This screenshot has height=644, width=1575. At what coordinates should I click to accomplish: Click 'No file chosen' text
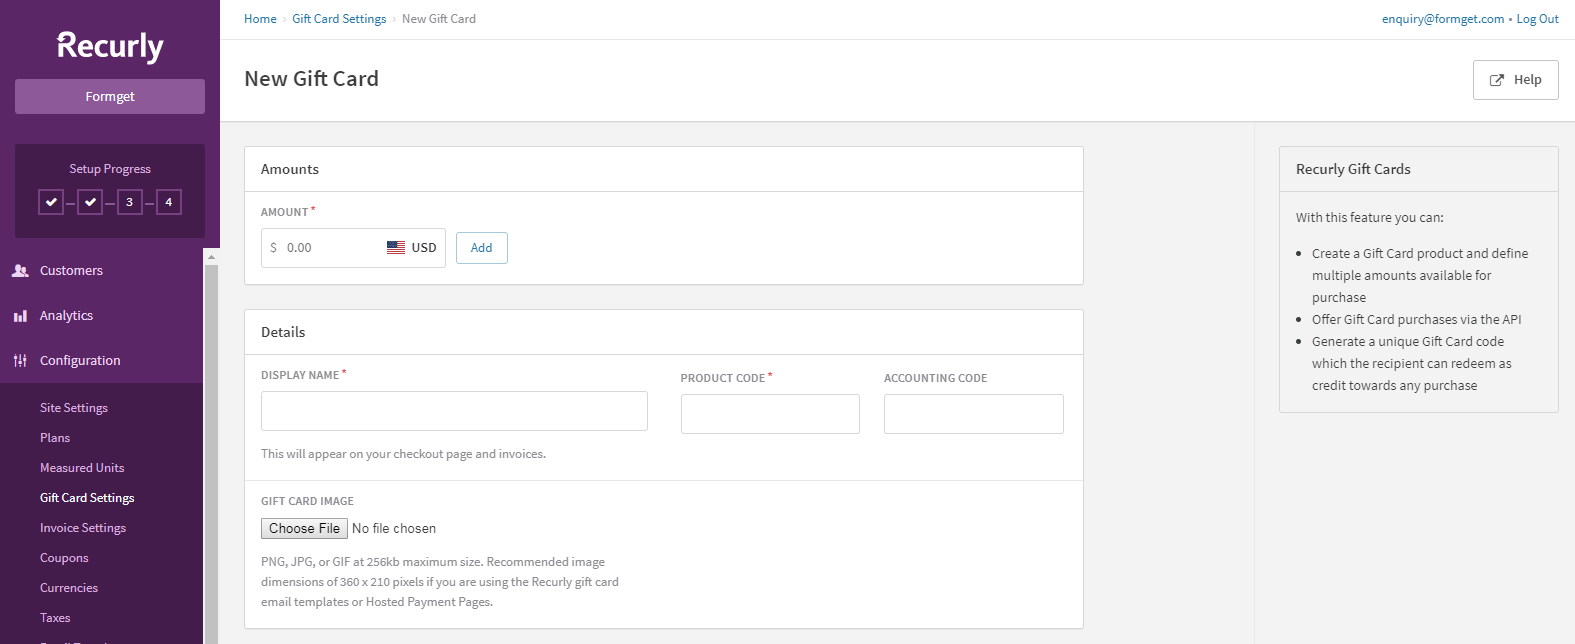pyautogui.click(x=394, y=528)
